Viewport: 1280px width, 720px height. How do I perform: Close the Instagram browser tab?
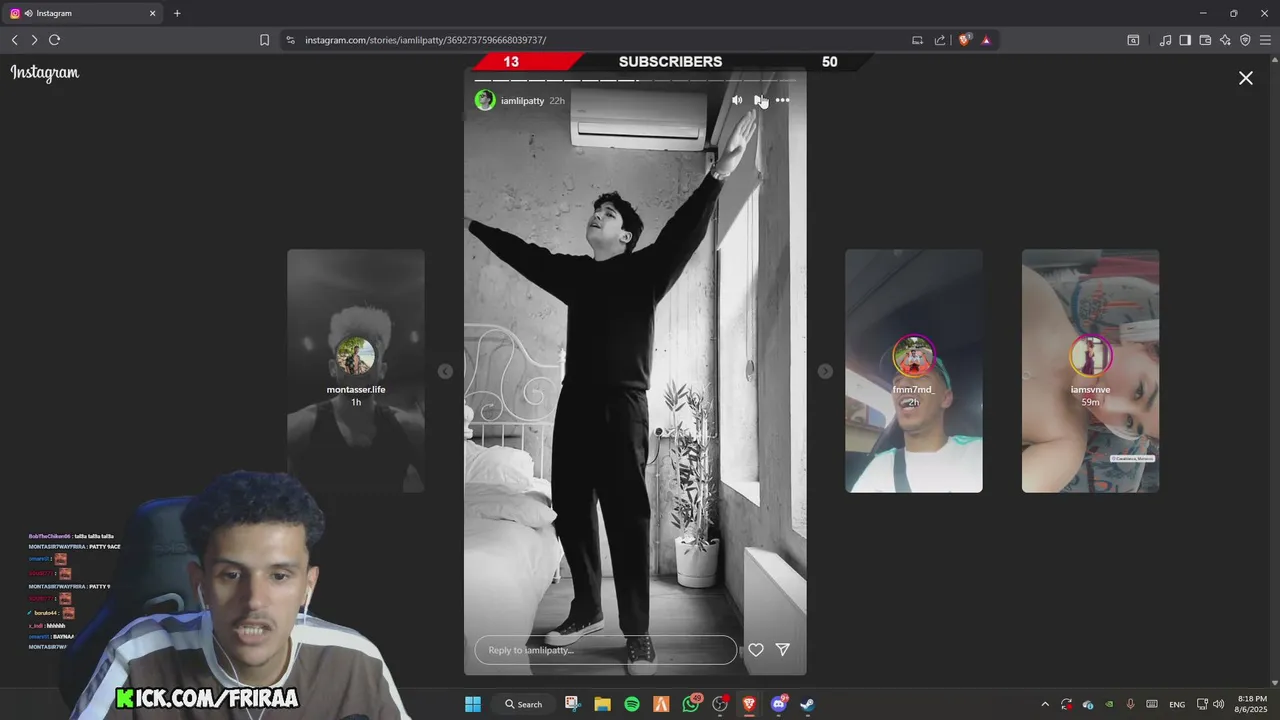click(x=153, y=14)
